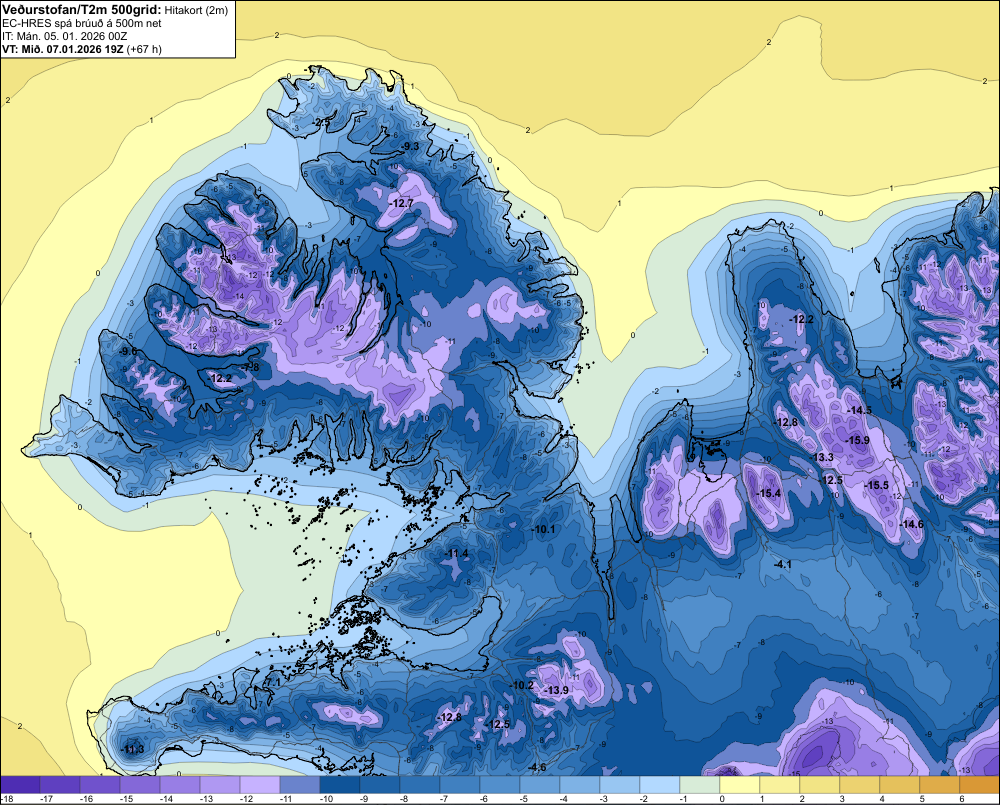Click the -9.6 temperature value on the map
The height and width of the screenshot is (805, 1000).
point(128,351)
